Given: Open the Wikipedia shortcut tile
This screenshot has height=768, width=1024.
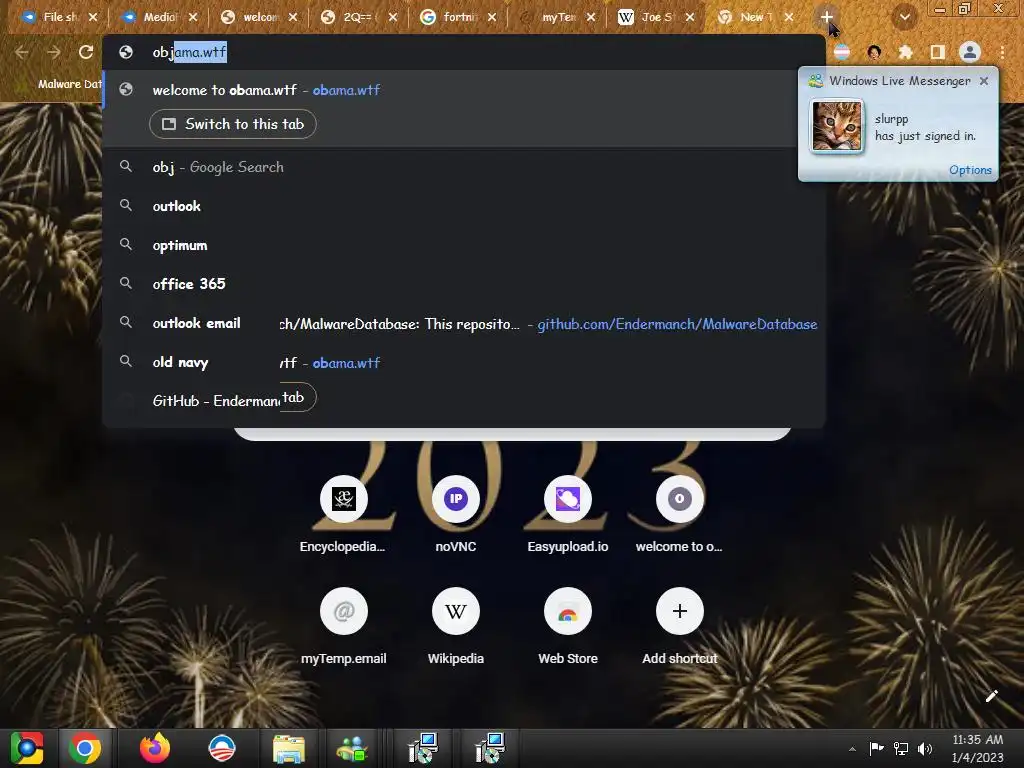Looking at the screenshot, I should point(456,627).
